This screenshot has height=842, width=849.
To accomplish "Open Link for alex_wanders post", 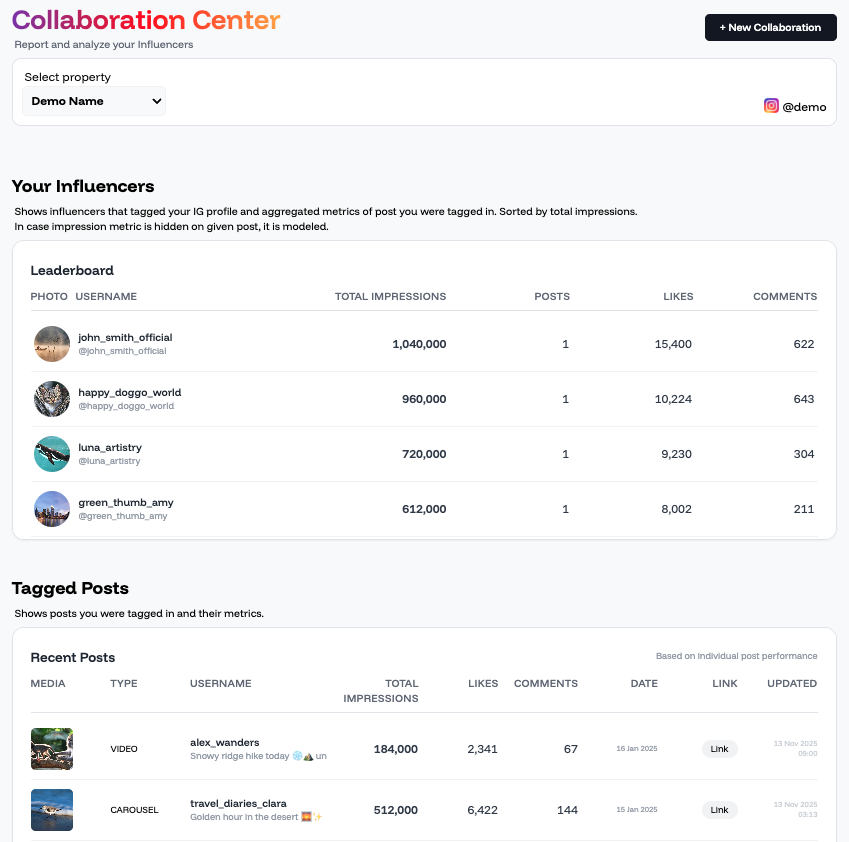I will pos(719,749).
